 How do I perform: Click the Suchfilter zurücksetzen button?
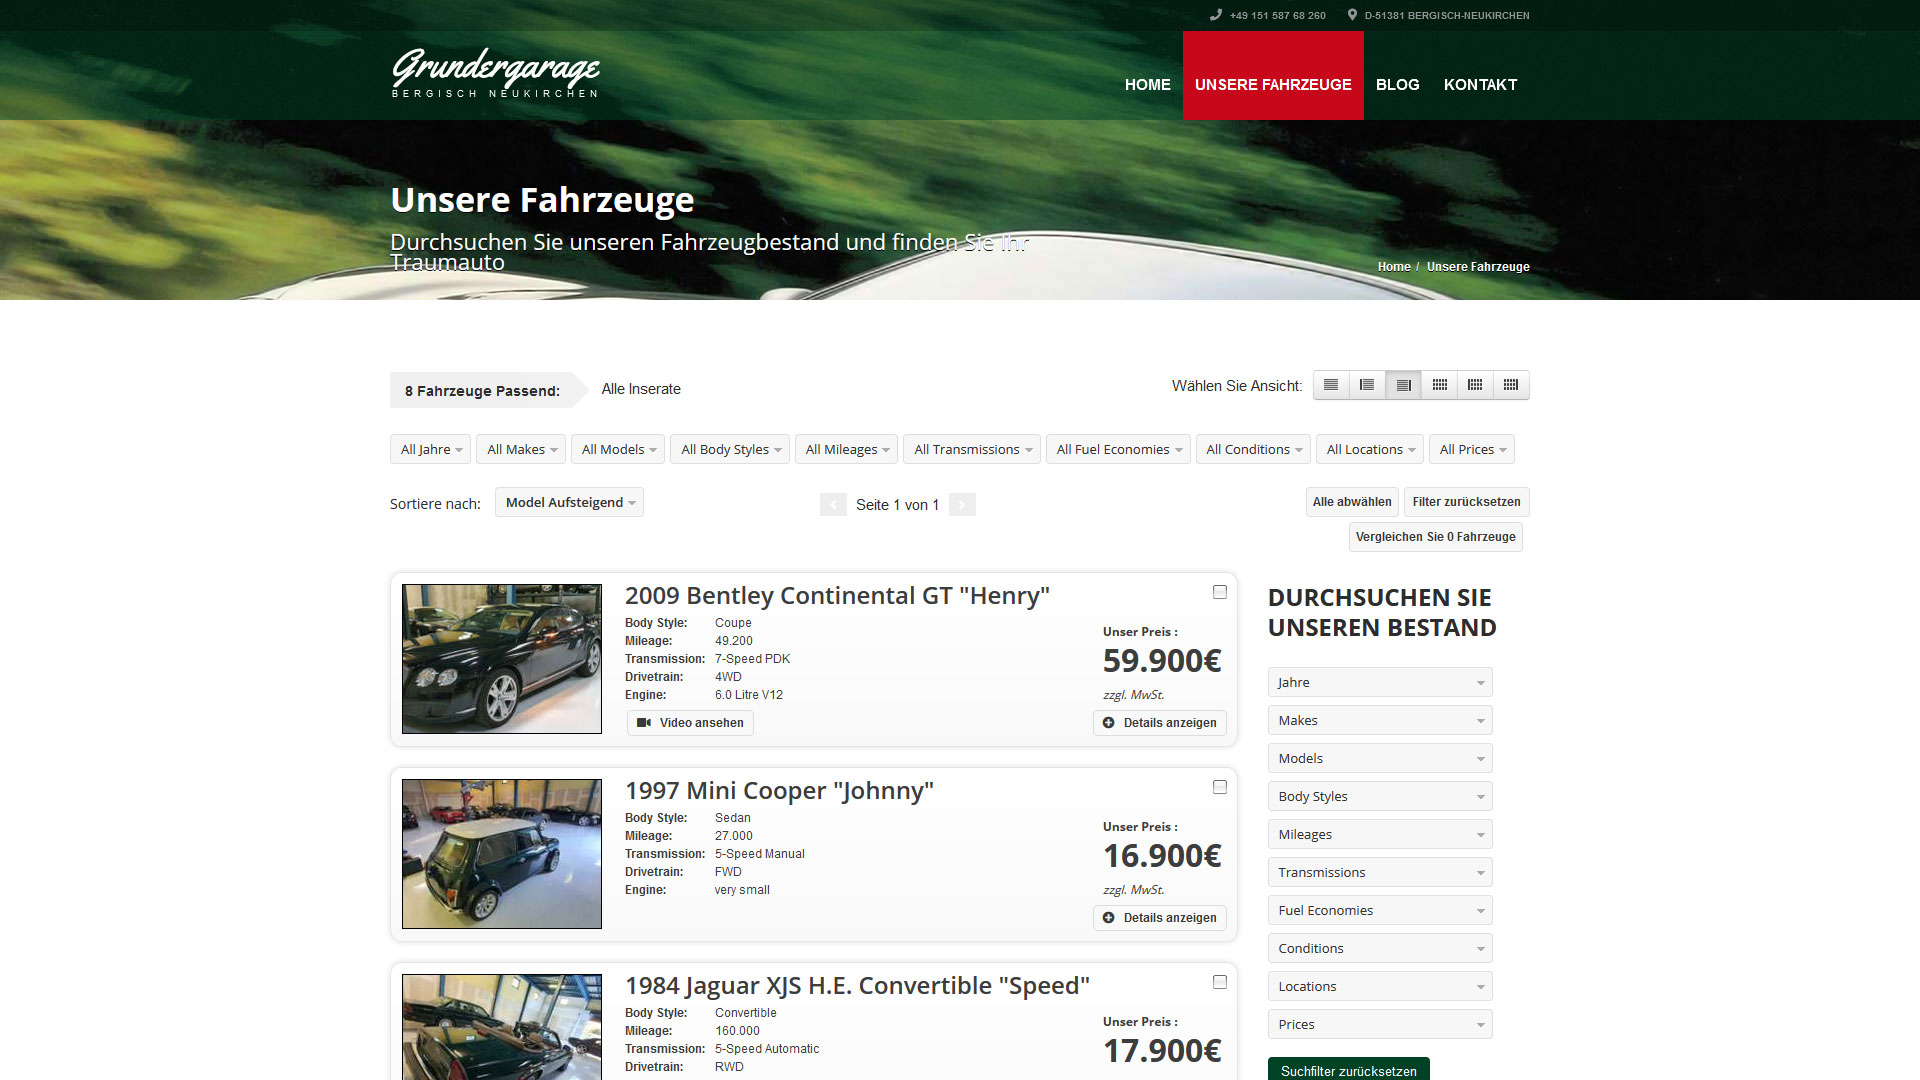point(1348,1069)
